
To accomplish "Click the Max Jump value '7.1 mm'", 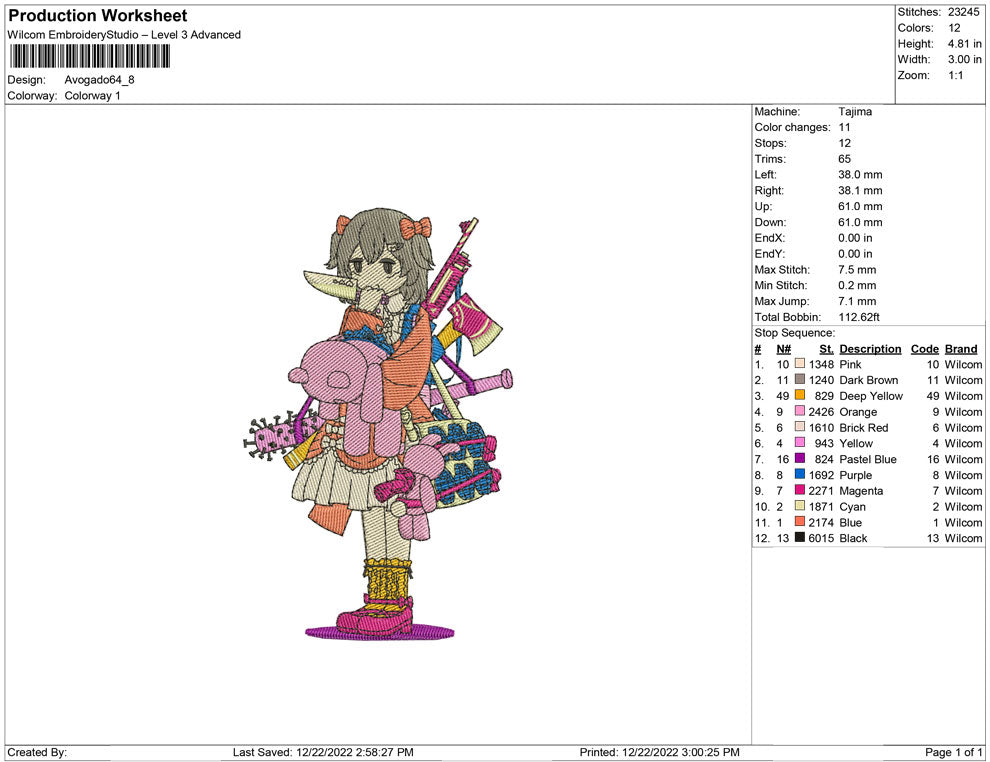I will coord(857,301).
